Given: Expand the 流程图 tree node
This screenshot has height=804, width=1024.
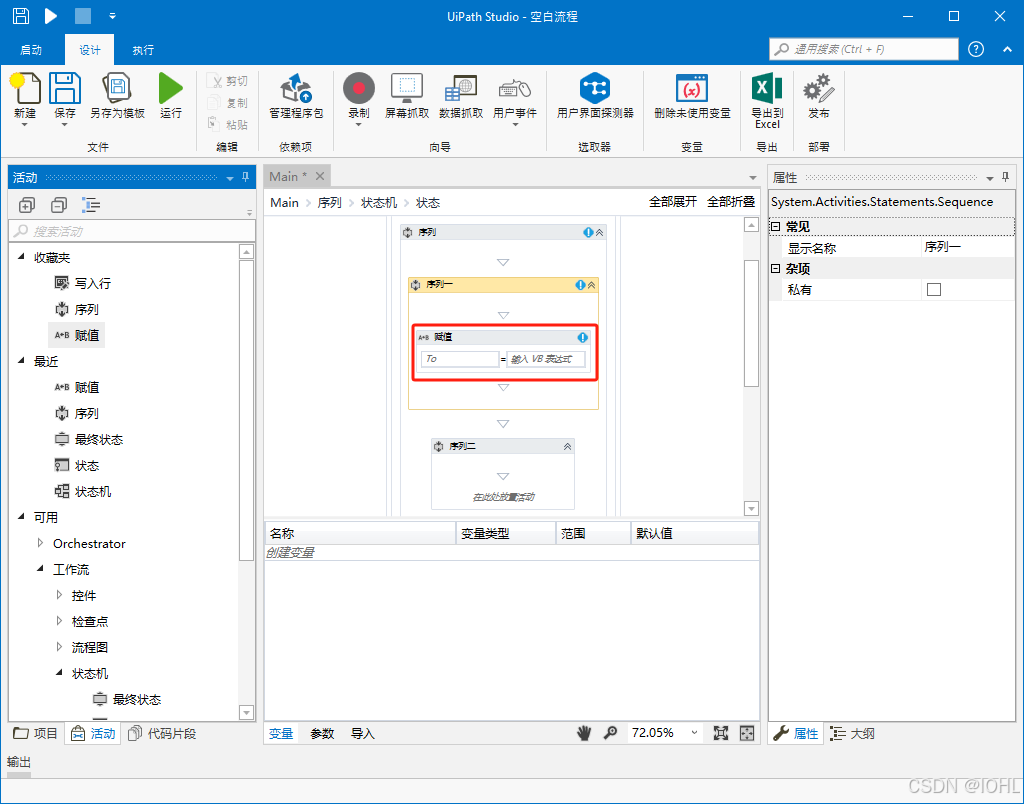Looking at the screenshot, I should 59,647.
